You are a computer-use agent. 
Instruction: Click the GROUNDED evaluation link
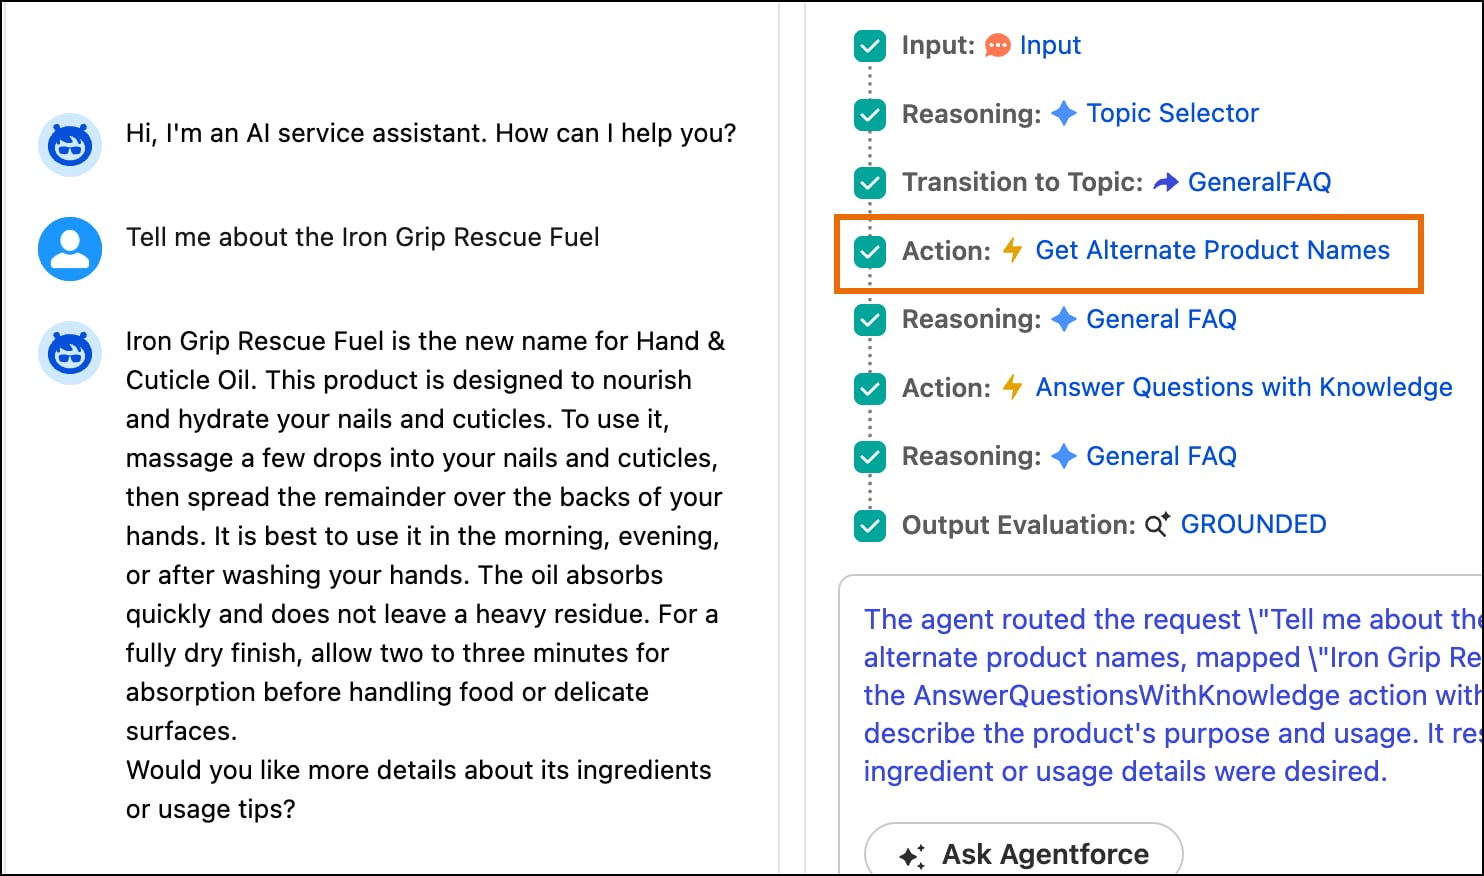1253,524
